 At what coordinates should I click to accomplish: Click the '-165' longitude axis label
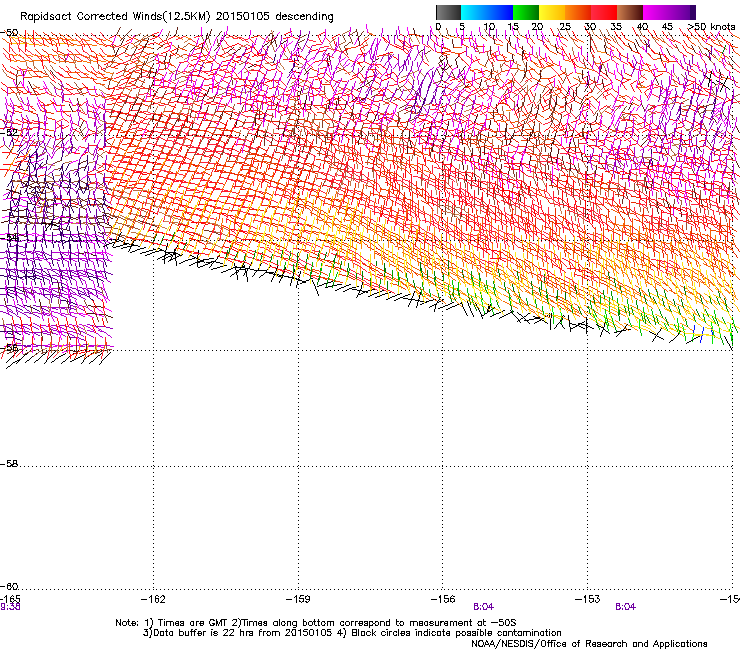point(10,599)
